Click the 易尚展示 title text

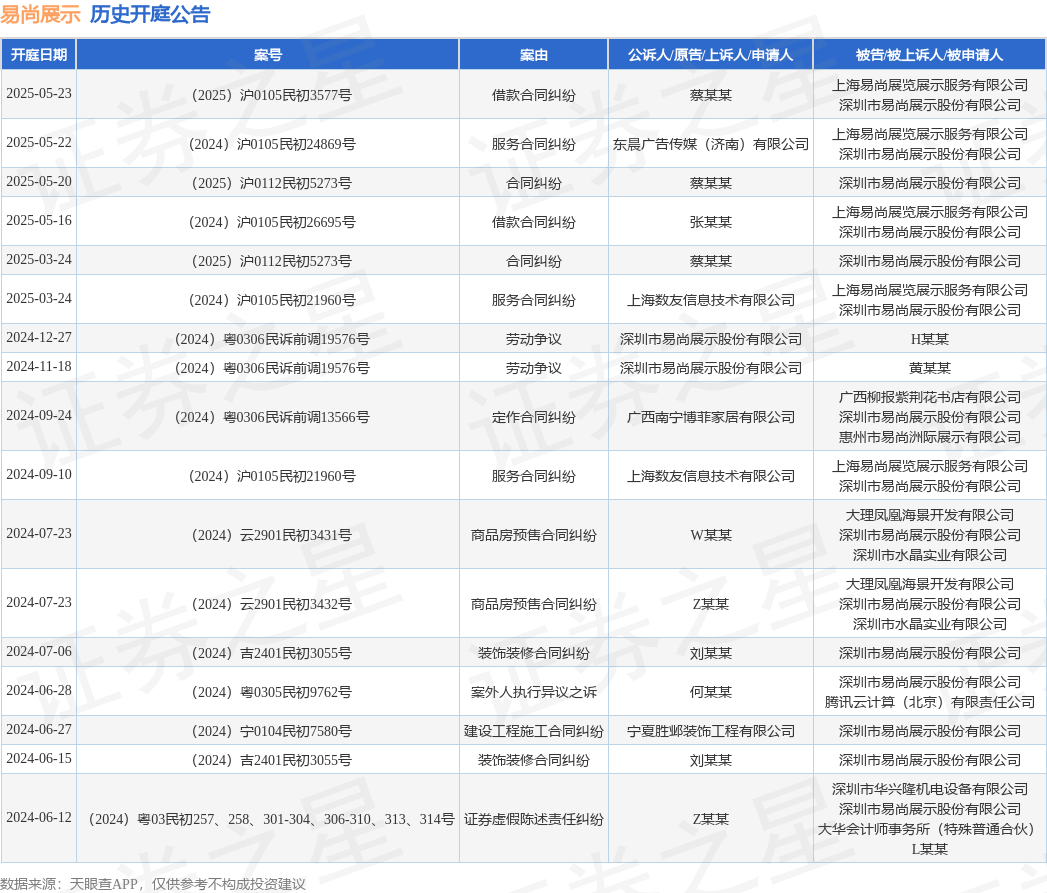tap(40, 14)
